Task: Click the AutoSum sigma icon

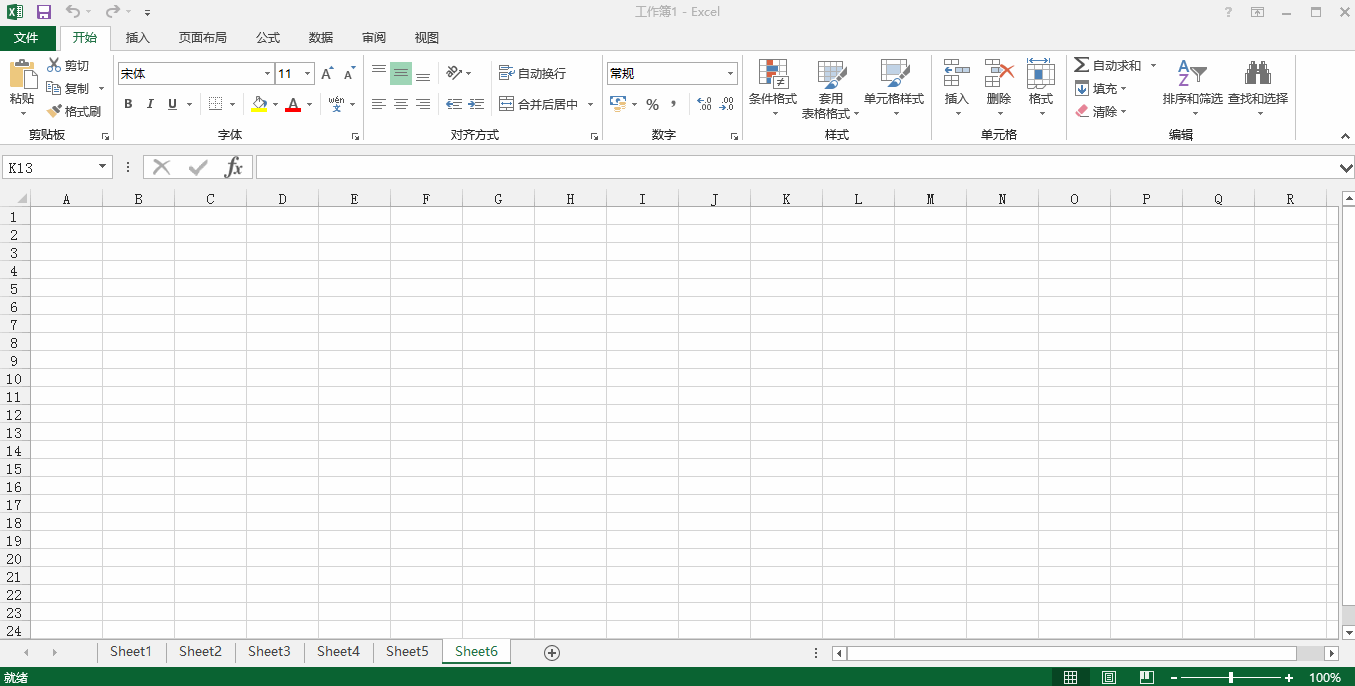Action: (1082, 65)
